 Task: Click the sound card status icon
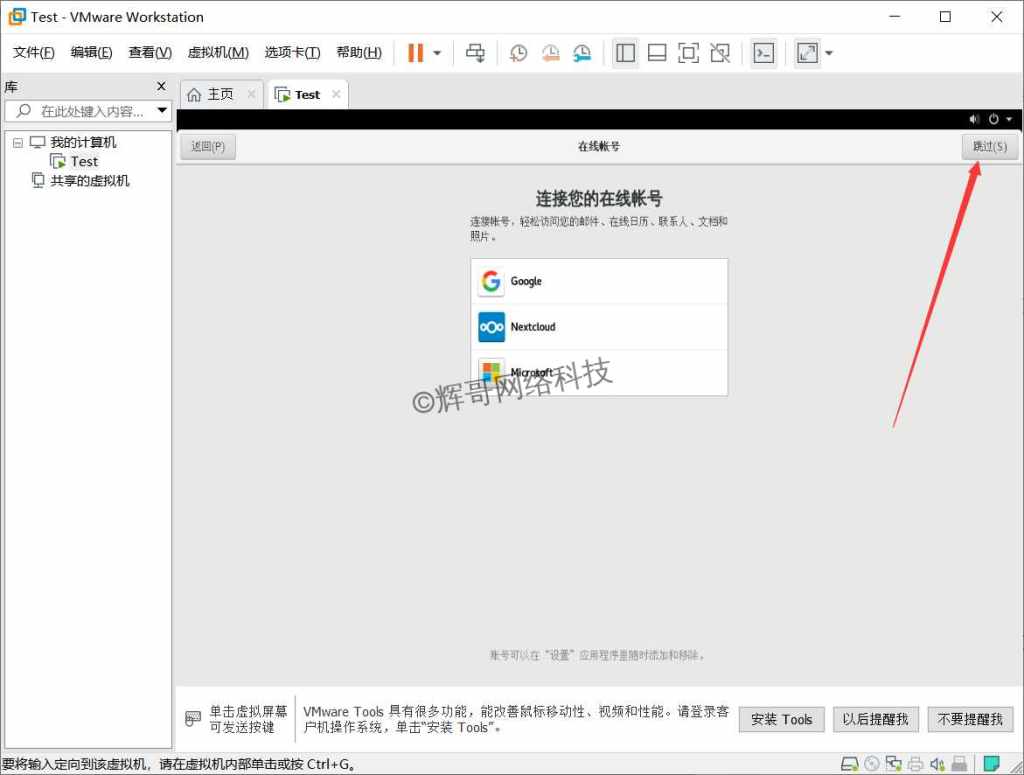(937, 764)
